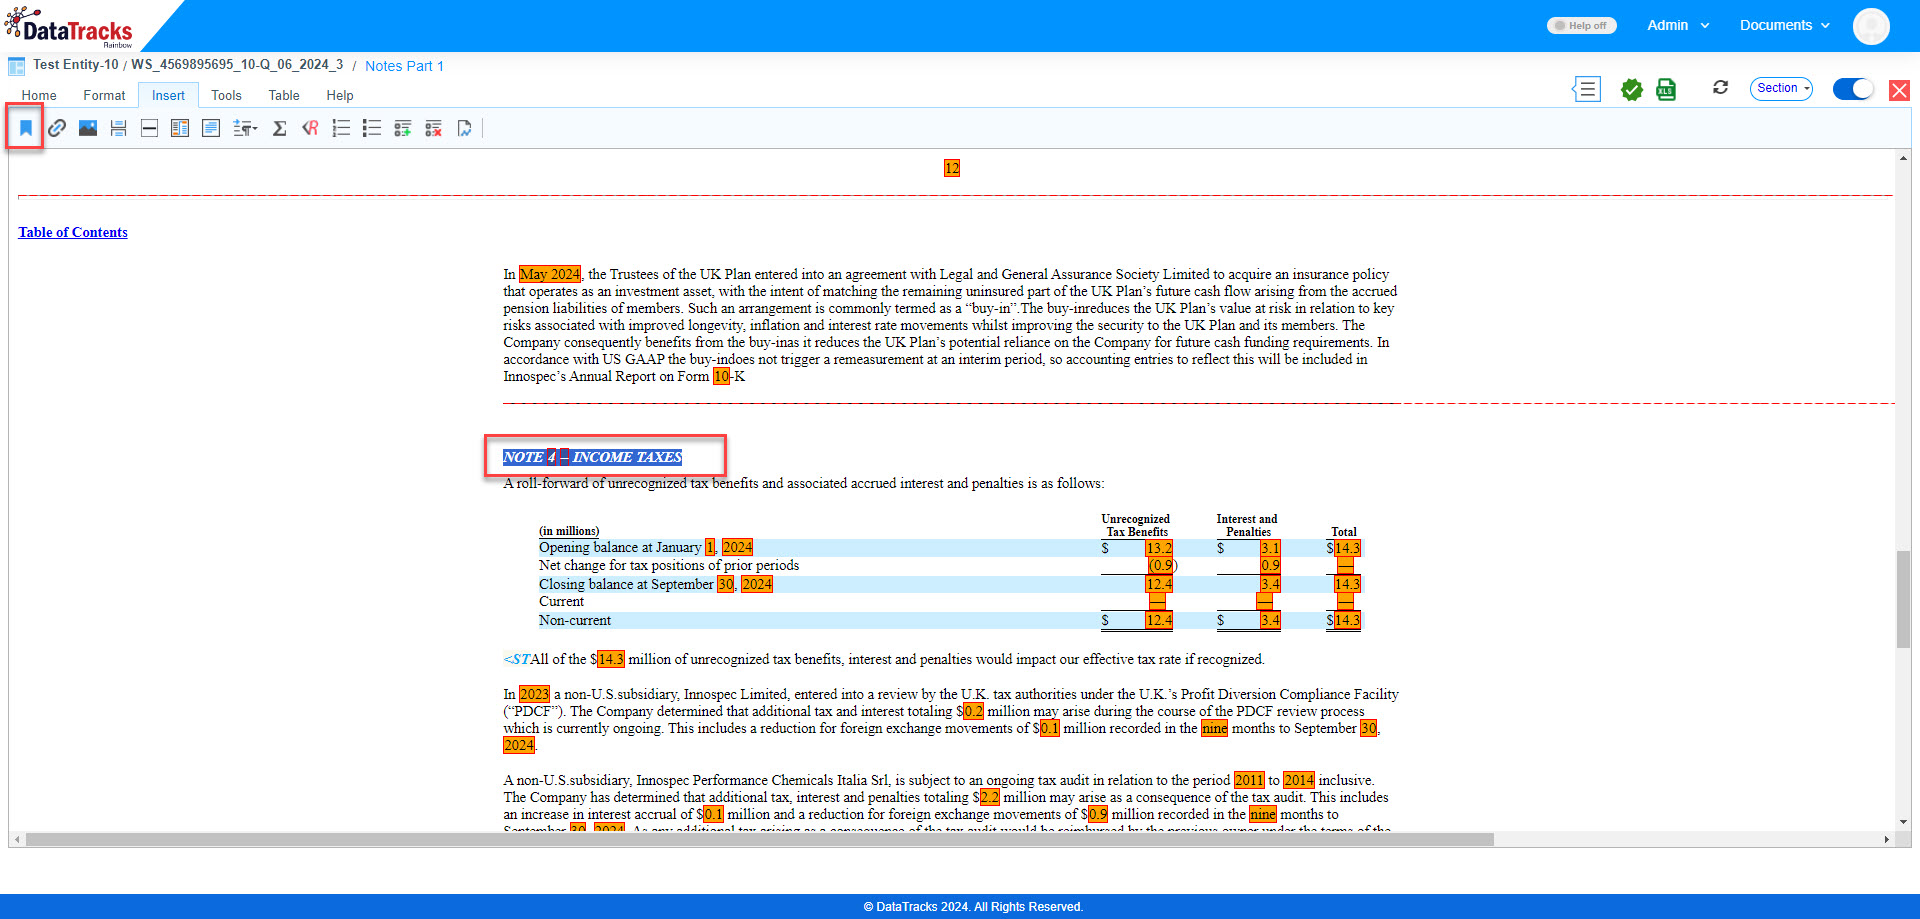Click the refresh arrows icon

coord(1720,88)
